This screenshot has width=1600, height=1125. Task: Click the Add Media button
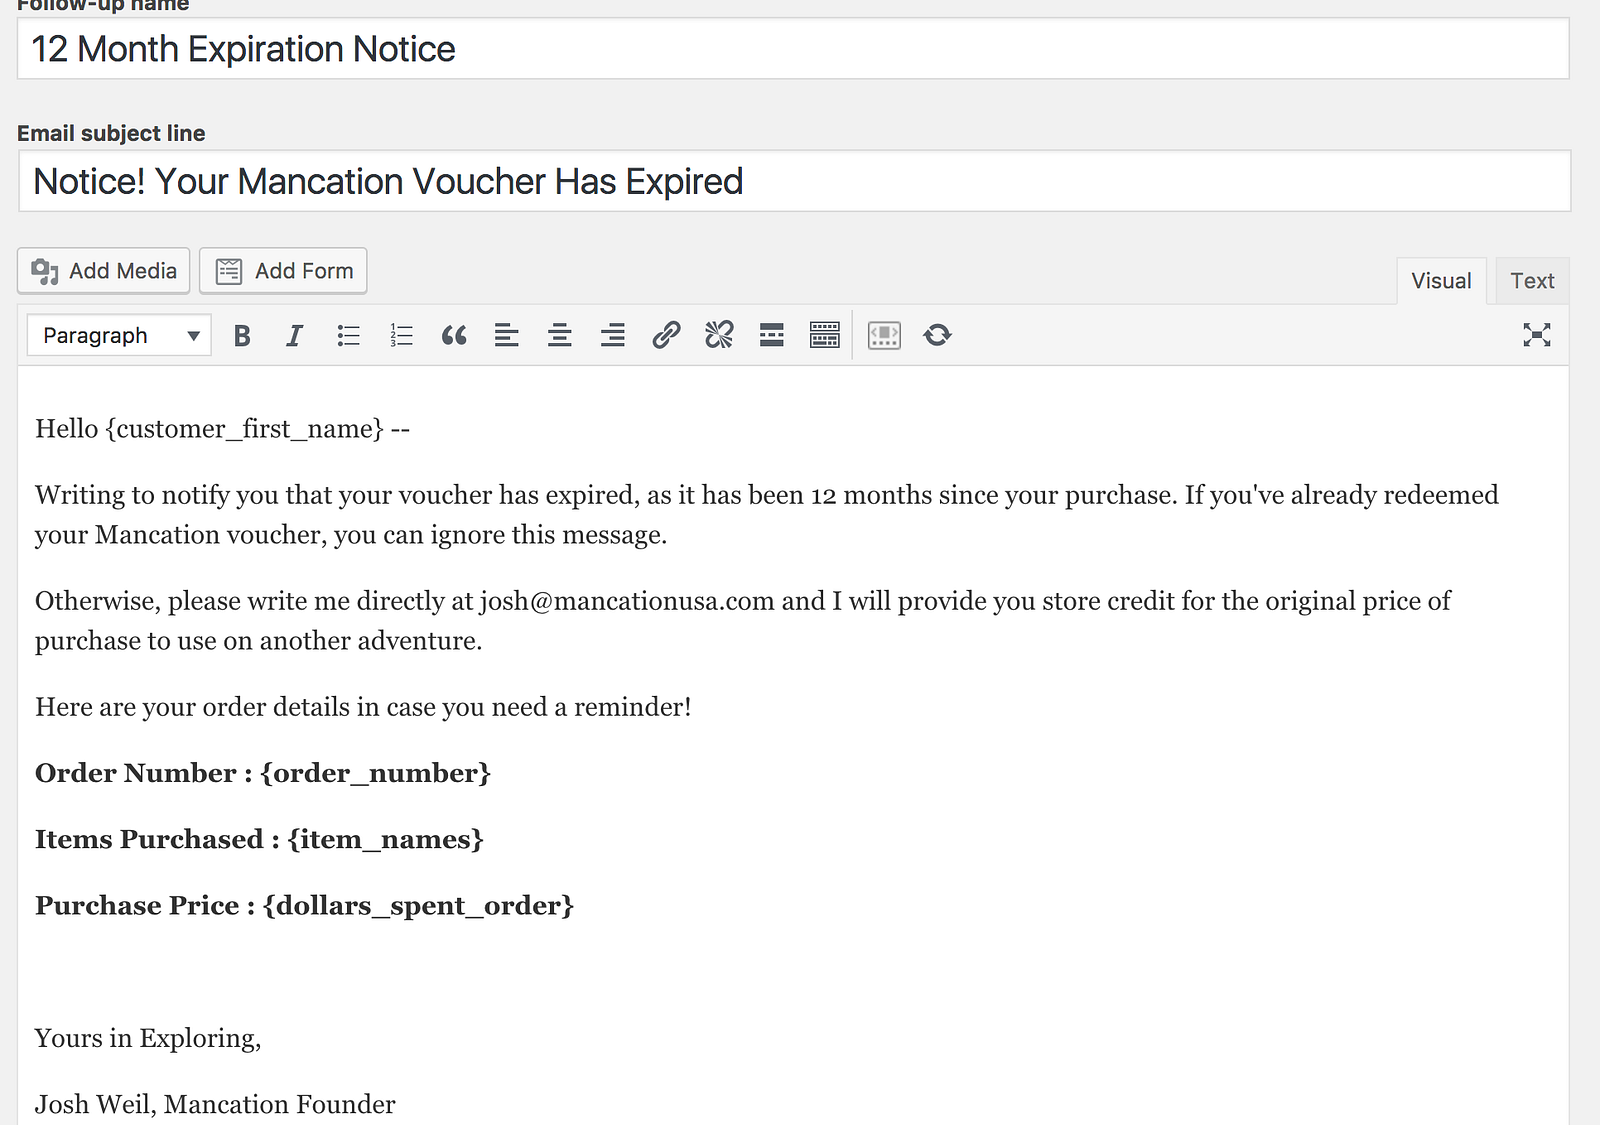[x=104, y=271]
